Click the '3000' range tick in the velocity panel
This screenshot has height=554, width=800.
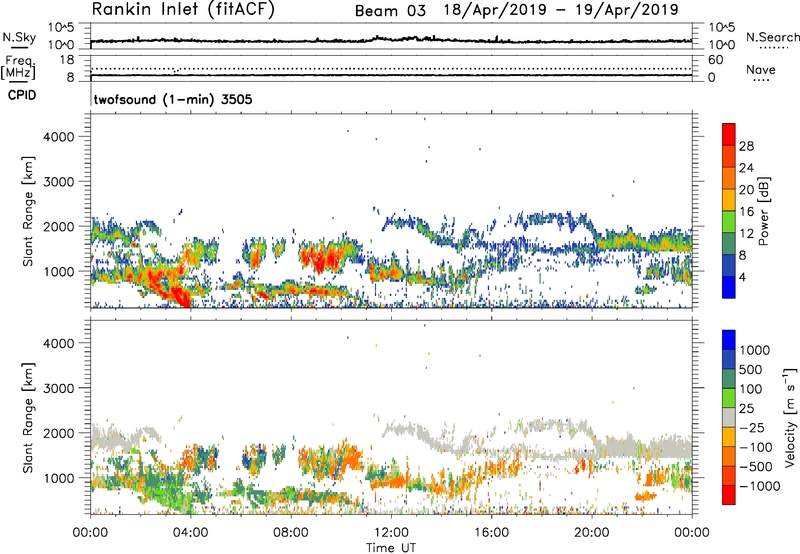[59, 388]
